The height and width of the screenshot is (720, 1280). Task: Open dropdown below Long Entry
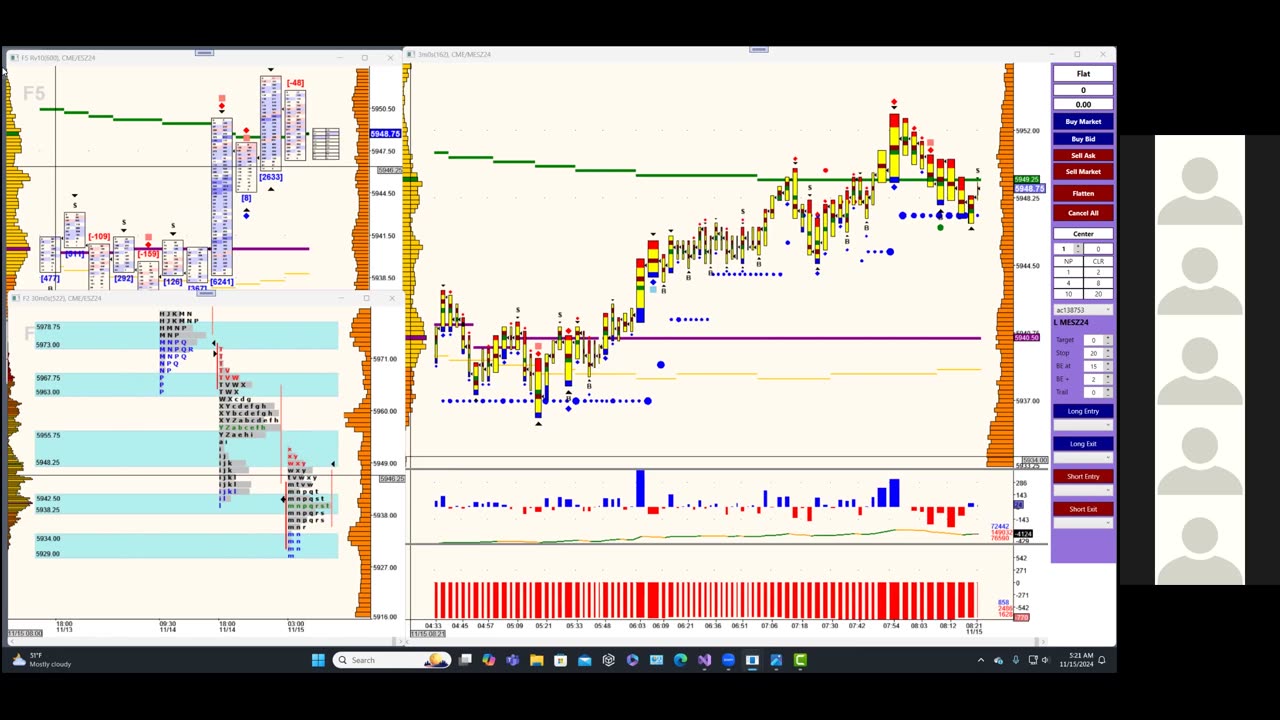(x=1083, y=425)
